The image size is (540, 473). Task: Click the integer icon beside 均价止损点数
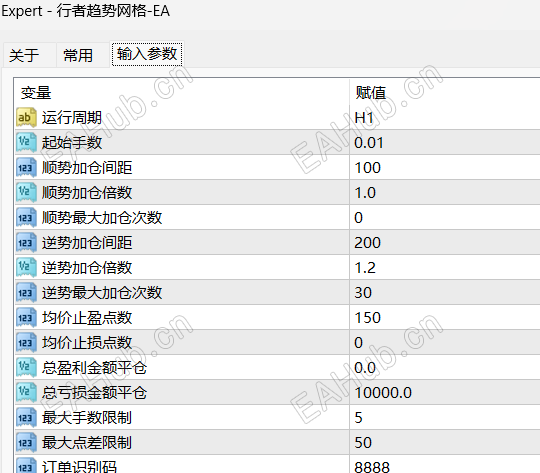tap(26, 342)
